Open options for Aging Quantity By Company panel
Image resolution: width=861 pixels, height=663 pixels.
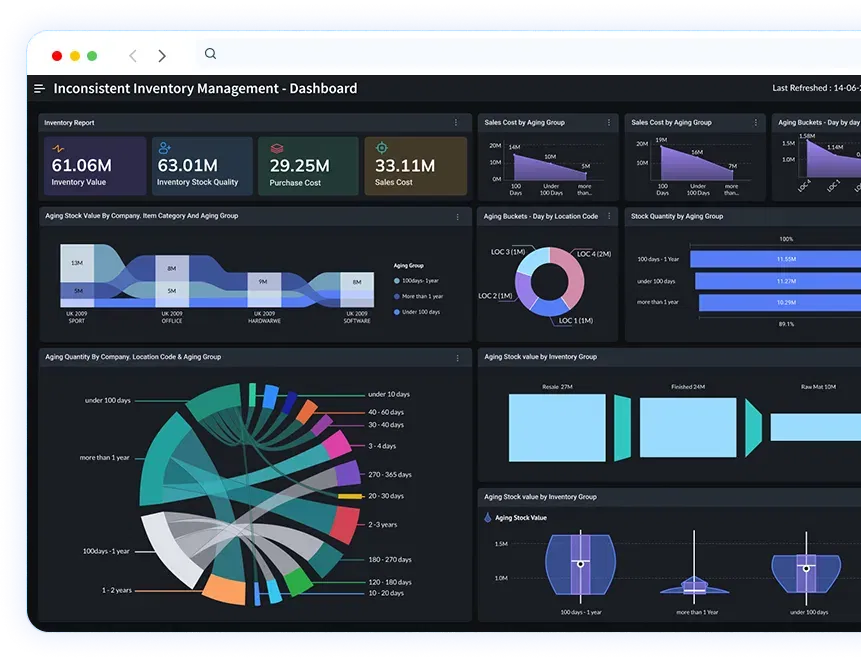pyautogui.click(x=456, y=357)
